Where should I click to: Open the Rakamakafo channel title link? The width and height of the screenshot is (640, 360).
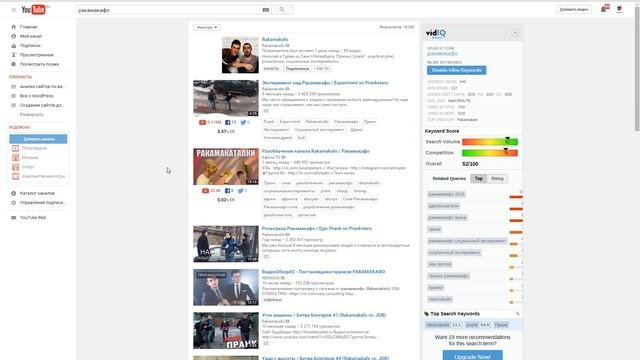(x=275, y=40)
